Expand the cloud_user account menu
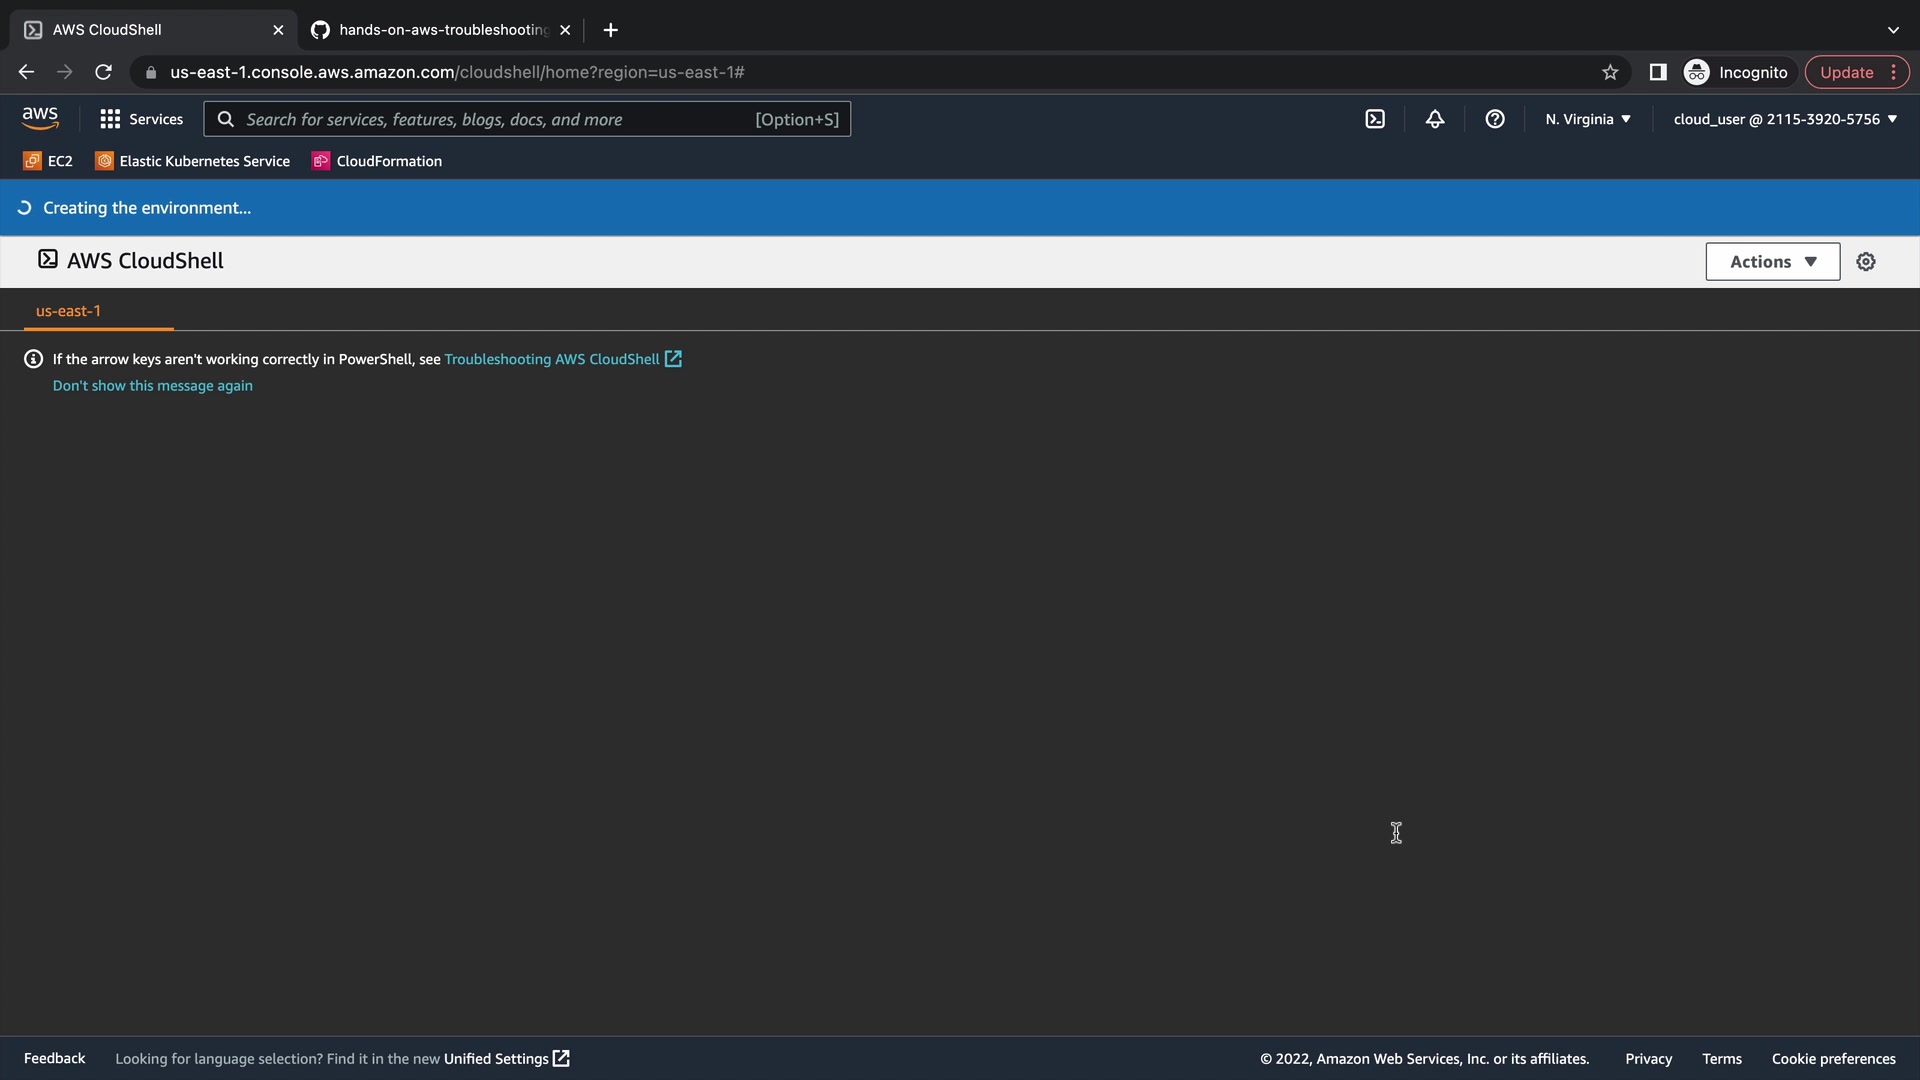Image resolution: width=1920 pixels, height=1080 pixels. point(1785,119)
